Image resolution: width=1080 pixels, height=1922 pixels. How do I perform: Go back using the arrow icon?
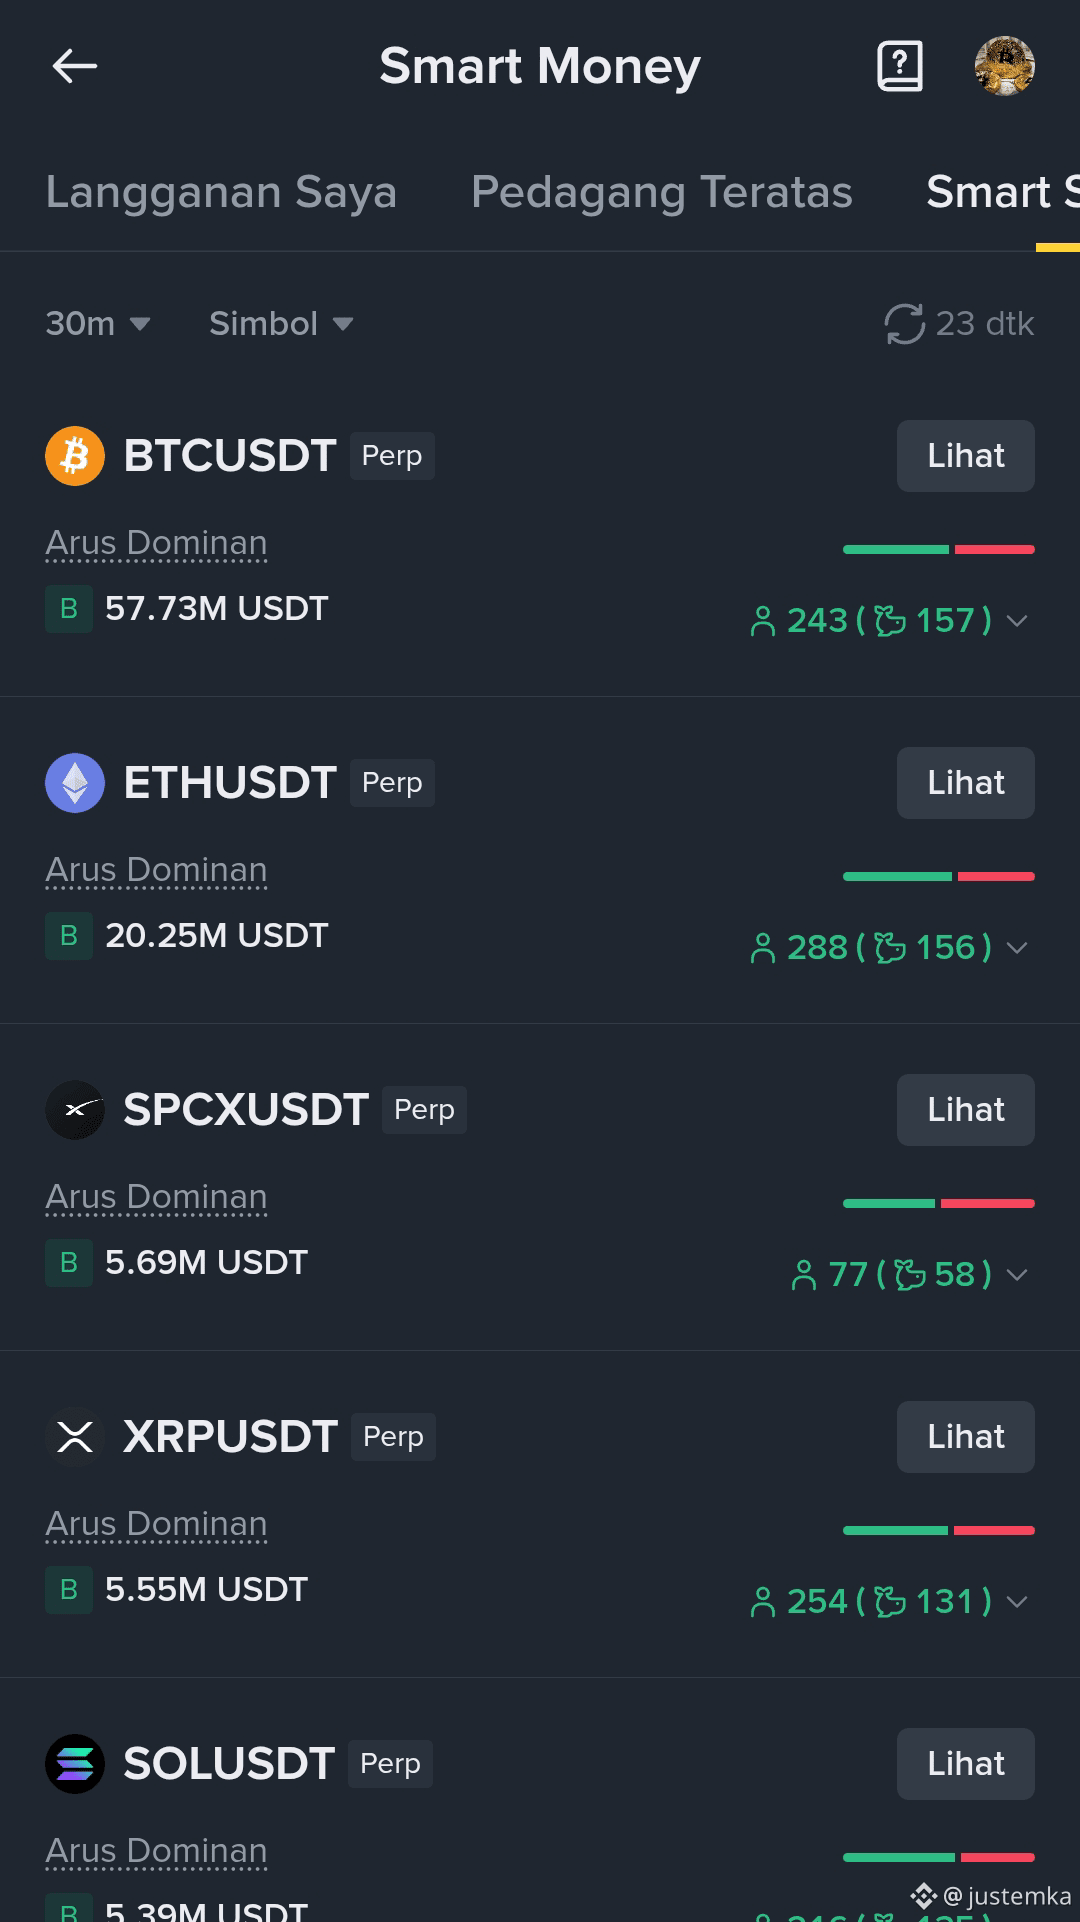(x=75, y=67)
